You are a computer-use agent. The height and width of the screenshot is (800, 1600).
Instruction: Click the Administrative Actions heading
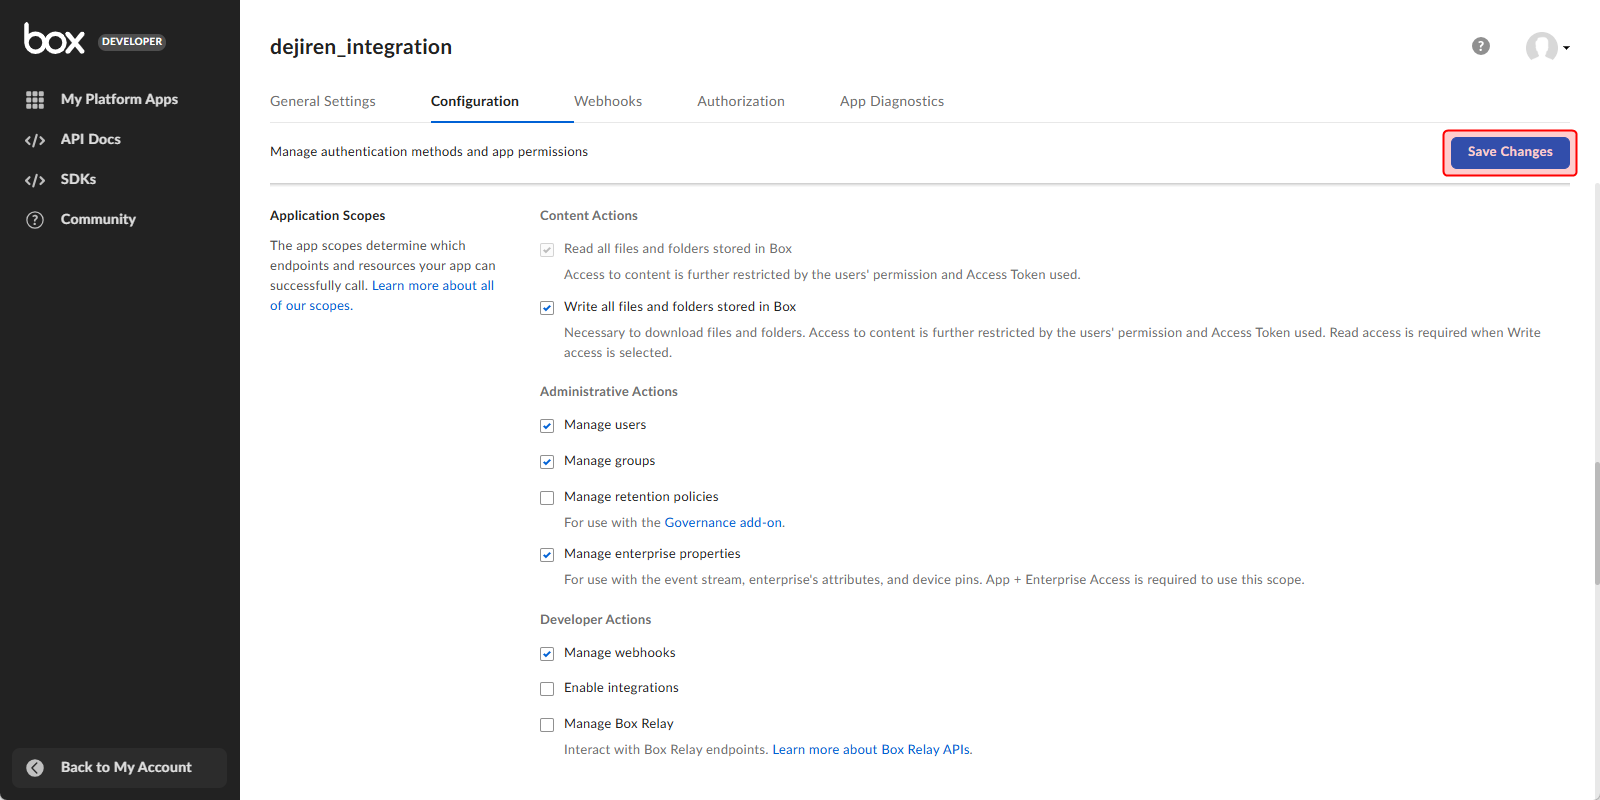pos(609,391)
